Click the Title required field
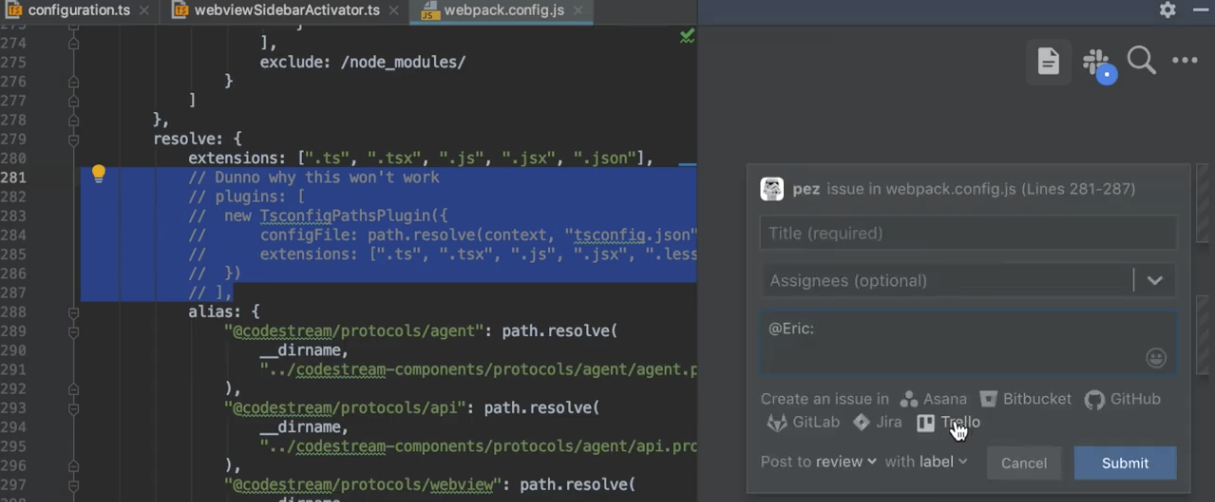Image resolution: width=1215 pixels, height=502 pixels. (x=968, y=233)
